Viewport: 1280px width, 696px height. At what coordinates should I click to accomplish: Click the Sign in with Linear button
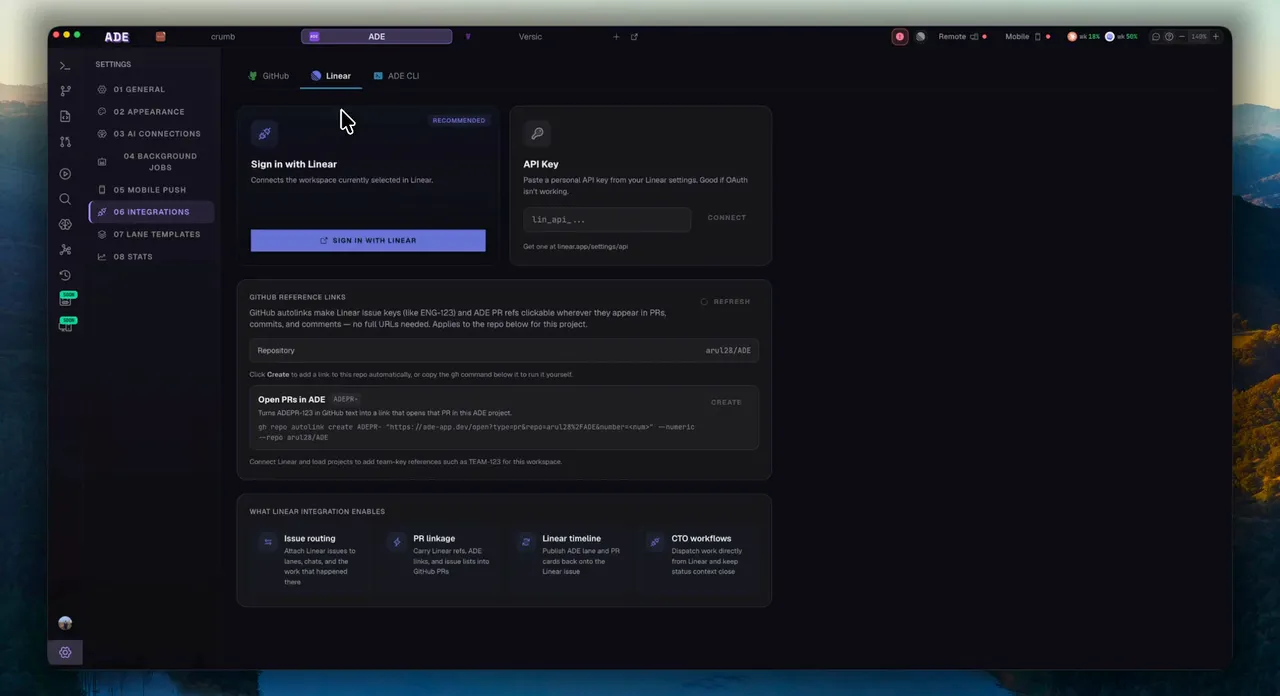[x=368, y=240]
